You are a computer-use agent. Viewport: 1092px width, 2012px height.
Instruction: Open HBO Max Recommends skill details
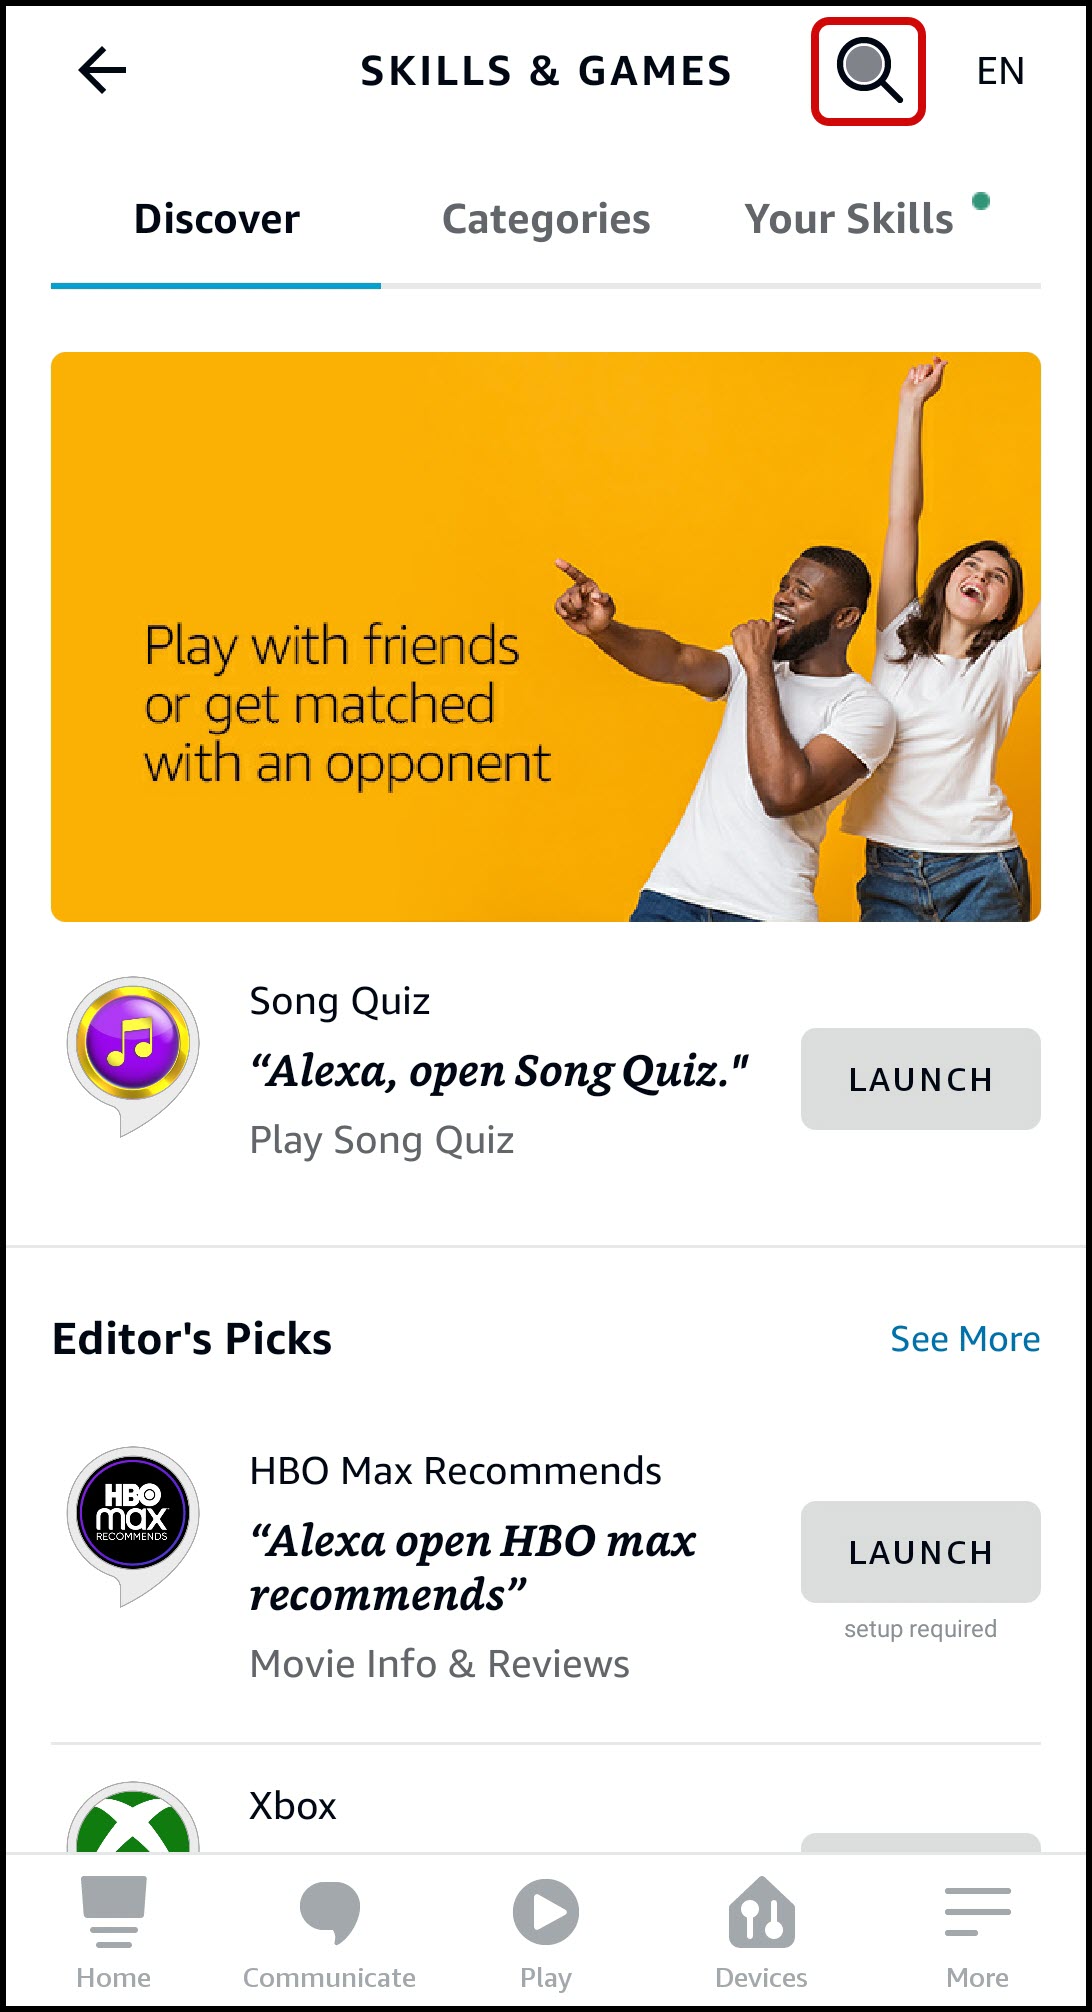455,1471
